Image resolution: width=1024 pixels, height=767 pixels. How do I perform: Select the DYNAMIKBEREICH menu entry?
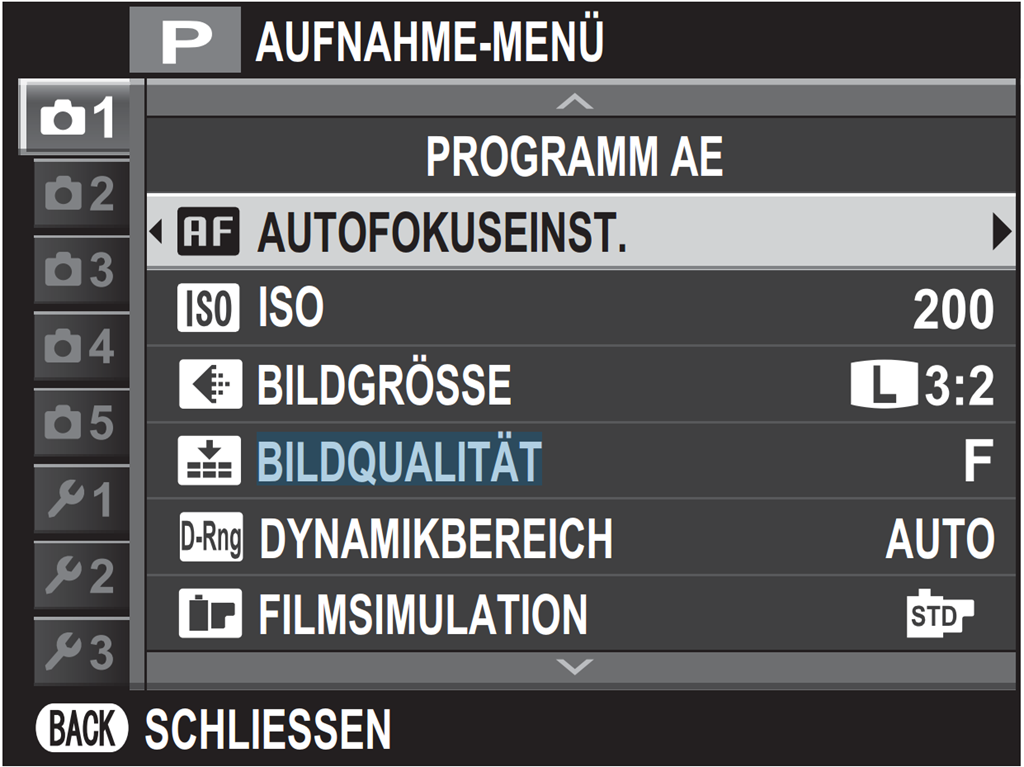(435, 539)
